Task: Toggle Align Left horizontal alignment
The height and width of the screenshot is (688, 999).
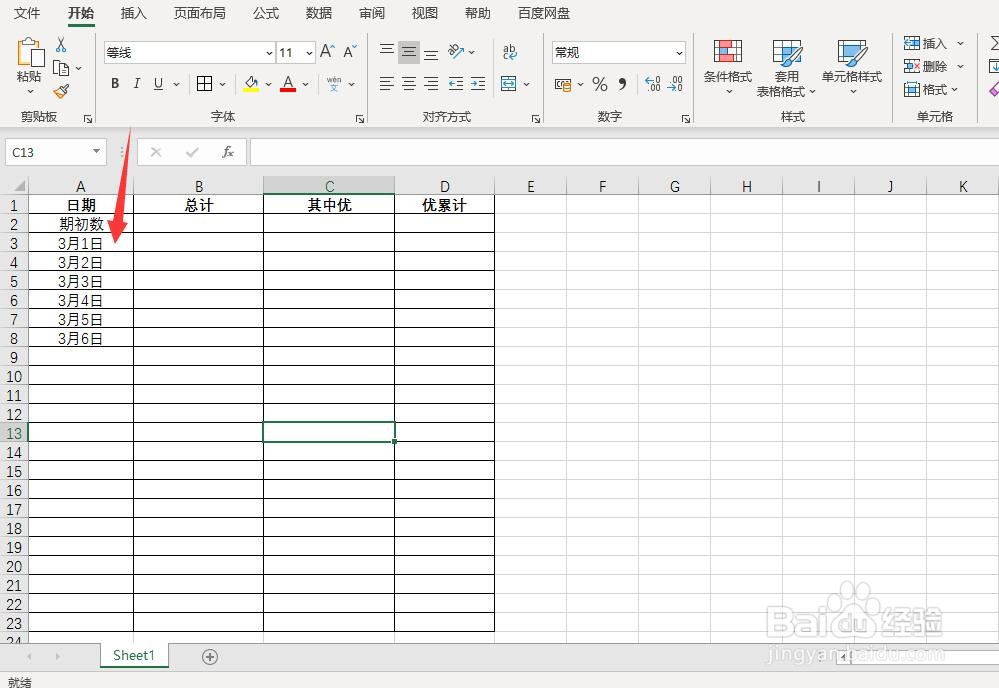Action: [387, 83]
